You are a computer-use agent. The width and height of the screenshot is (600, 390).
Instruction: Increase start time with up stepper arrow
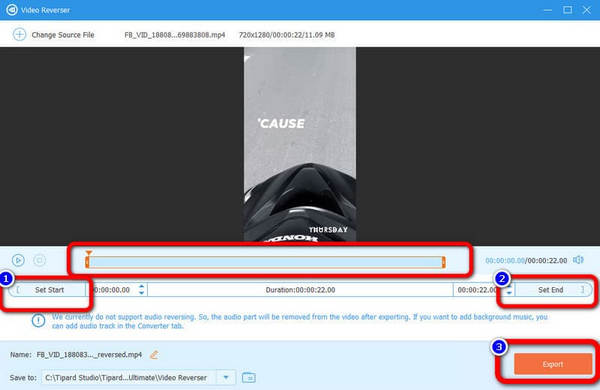pos(142,286)
